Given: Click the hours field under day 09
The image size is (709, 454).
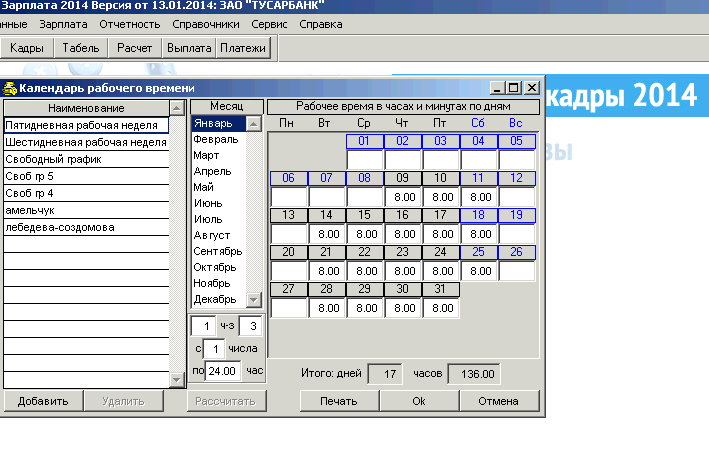Looking at the screenshot, I should click(403, 197).
